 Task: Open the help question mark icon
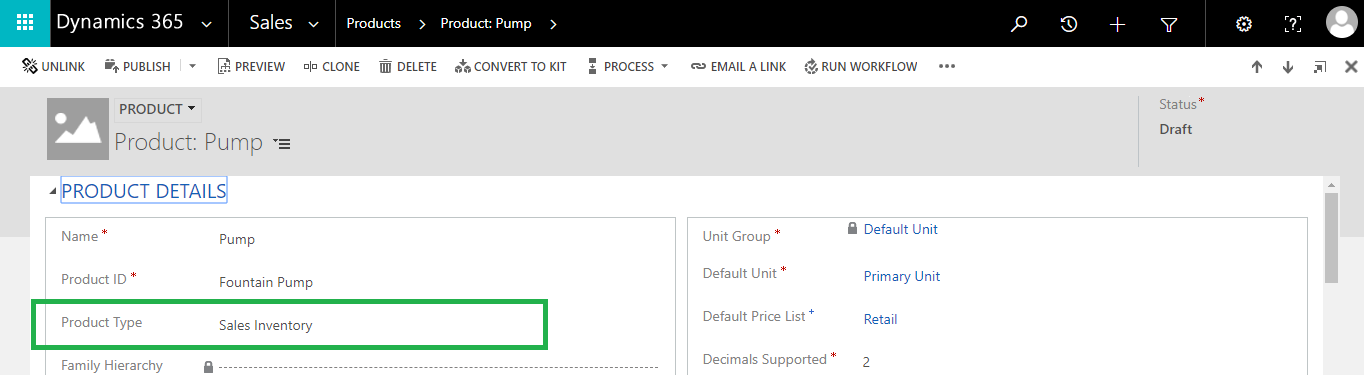pyautogui.click(x=1293, y=24)
